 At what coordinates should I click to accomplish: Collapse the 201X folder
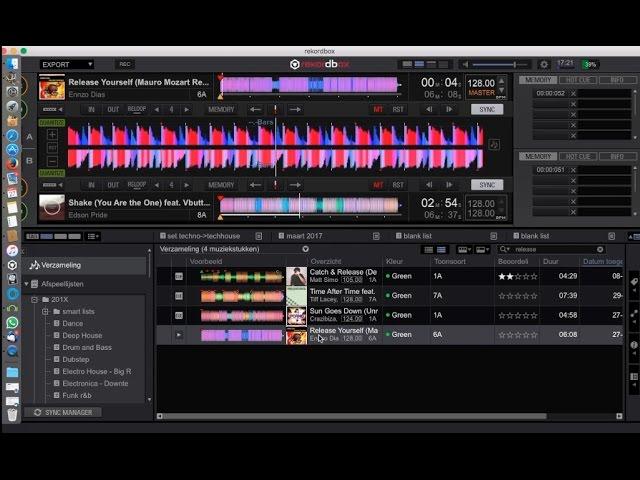(x=34, y=300)
